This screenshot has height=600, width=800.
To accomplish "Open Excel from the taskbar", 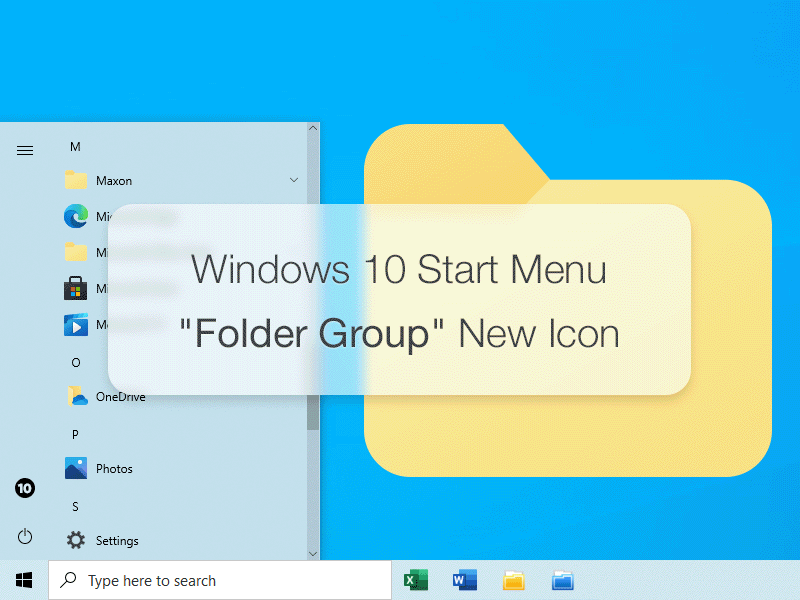I will click(415, 580).
